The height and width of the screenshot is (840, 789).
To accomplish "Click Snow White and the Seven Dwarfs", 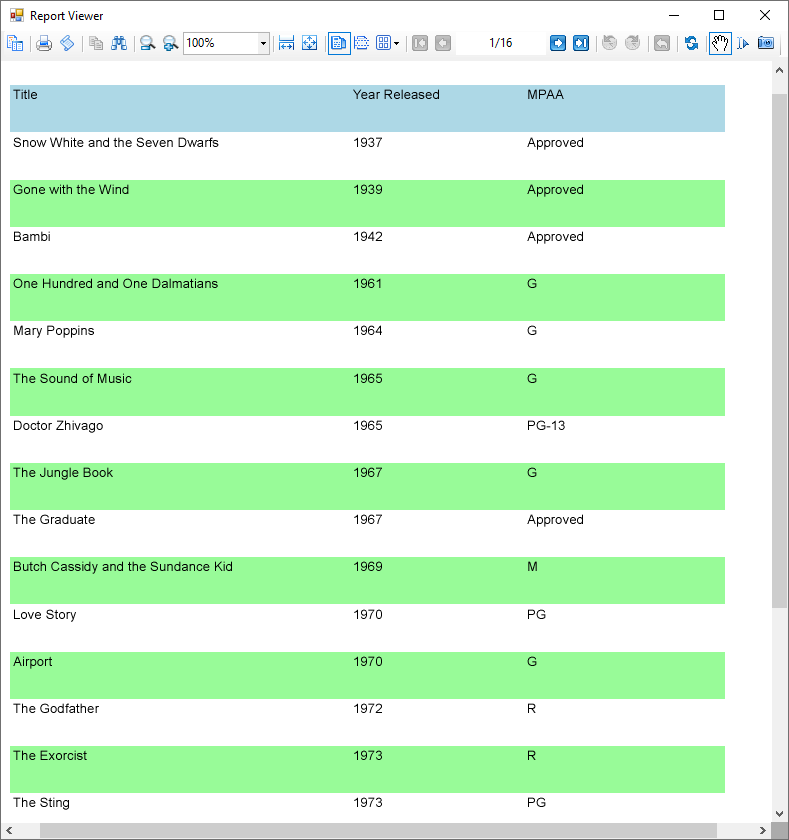I will click(116, 142).
